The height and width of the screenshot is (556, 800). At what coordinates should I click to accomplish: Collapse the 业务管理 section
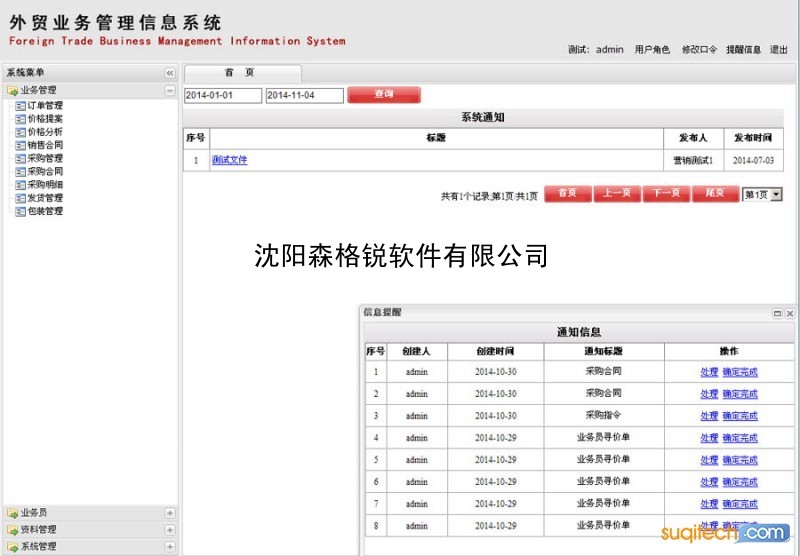pyautogui.click(x=170, y=90)
